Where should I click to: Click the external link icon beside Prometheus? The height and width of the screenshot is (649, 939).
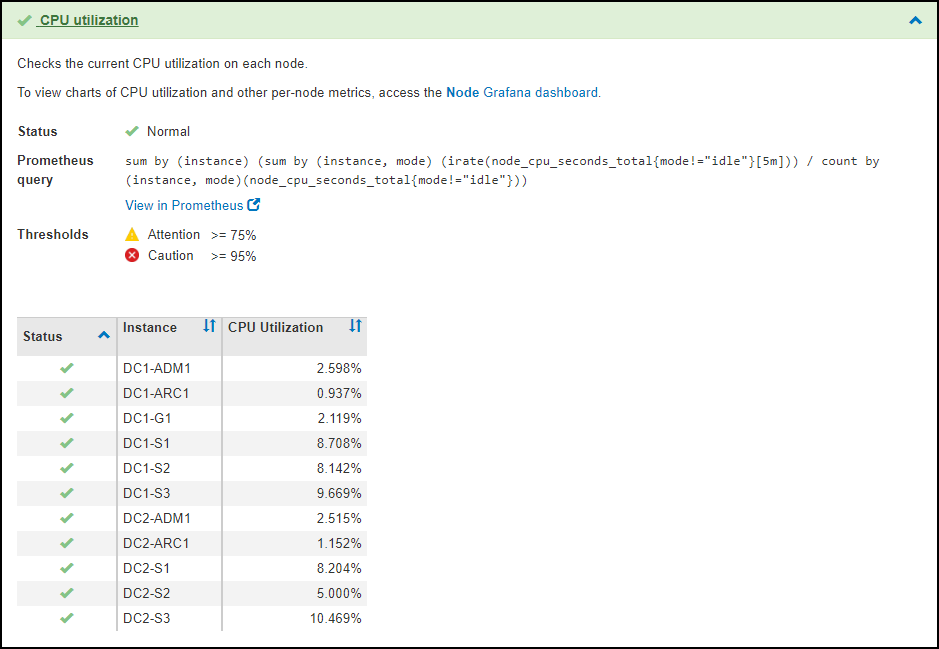[x=254, y=205]
